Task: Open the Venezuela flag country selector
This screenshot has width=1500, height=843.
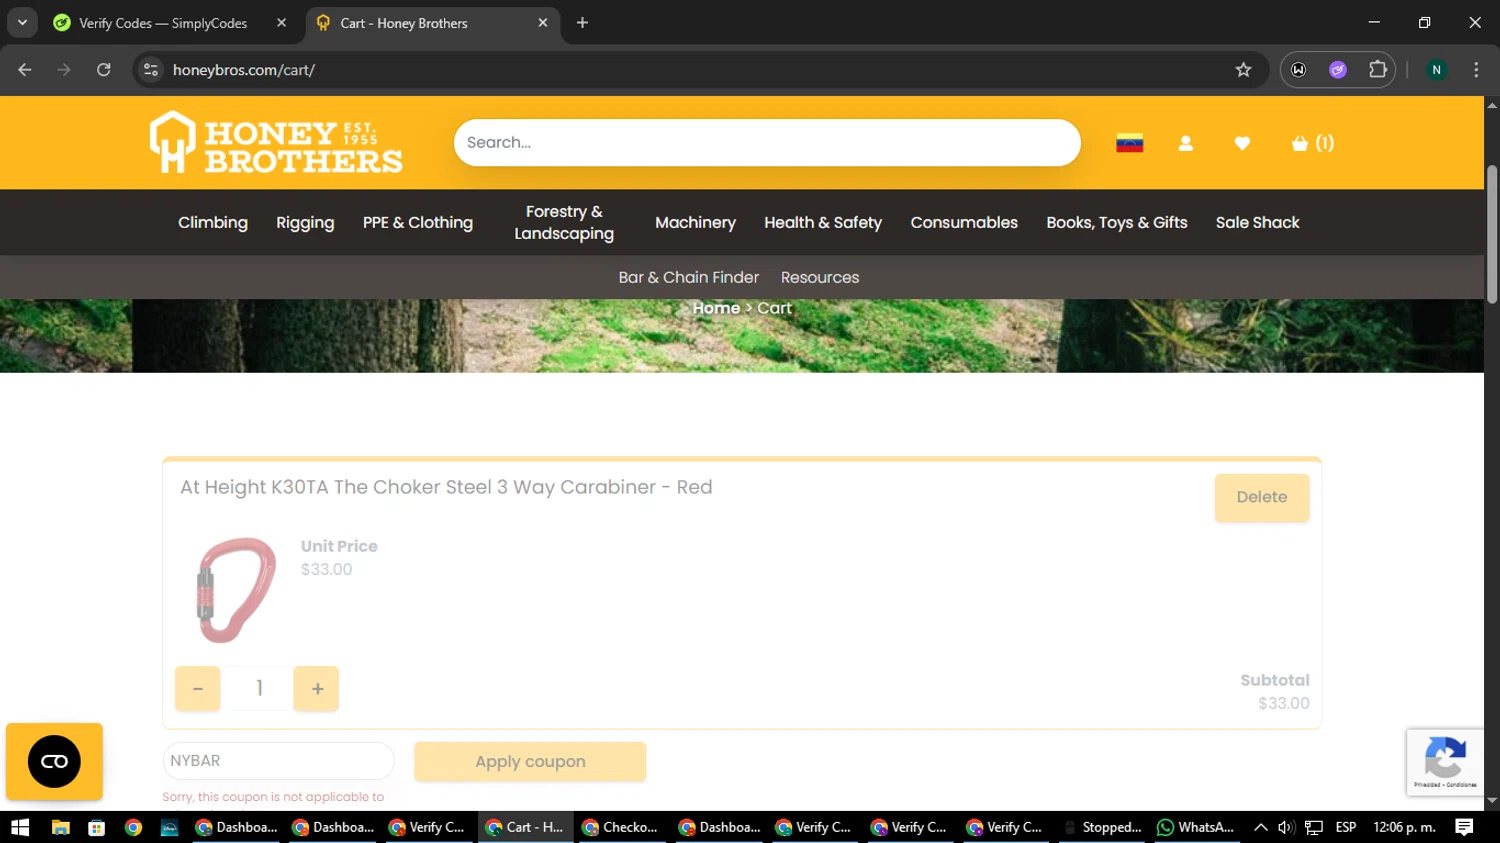Action: click(x=1129, y=143)
